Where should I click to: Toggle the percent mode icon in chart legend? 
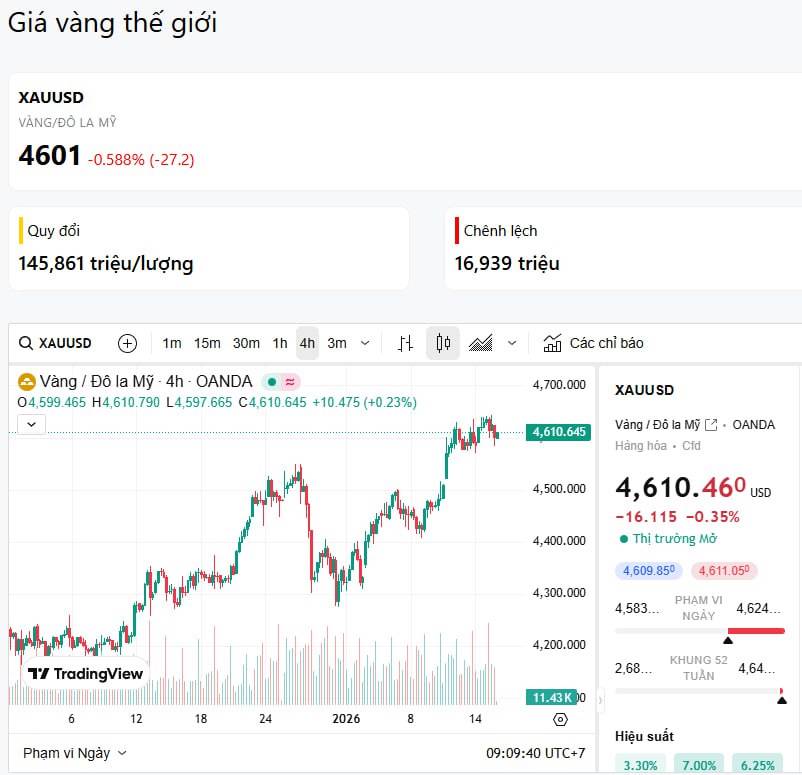[290, 383]
